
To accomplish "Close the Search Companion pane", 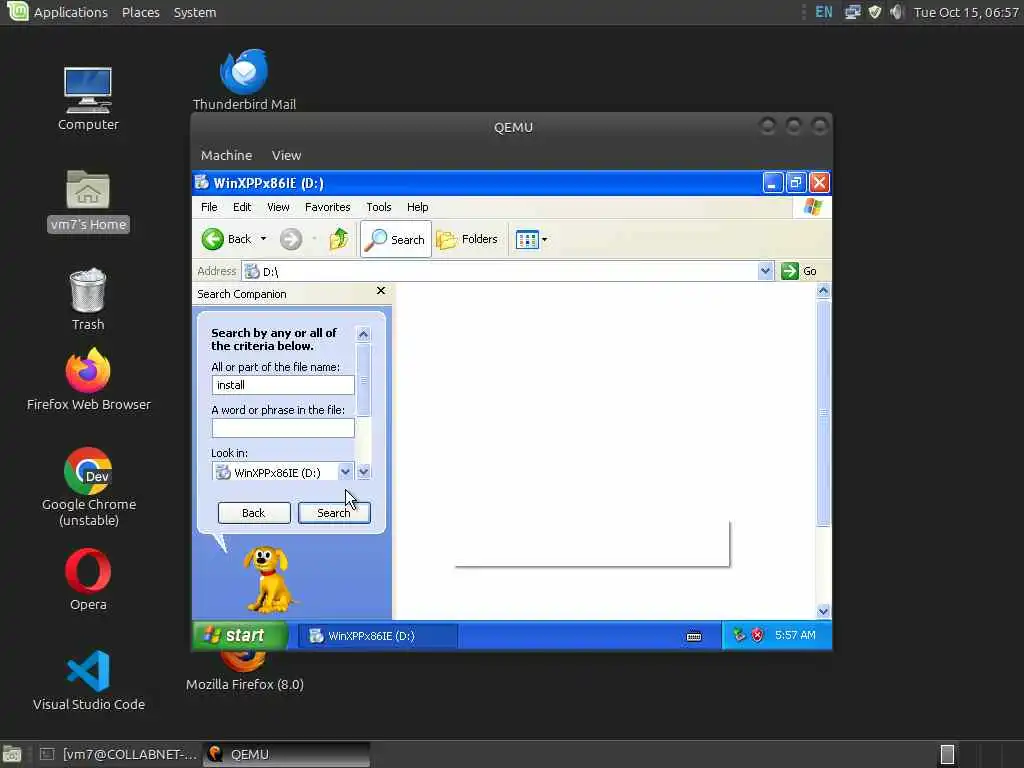I will (x=381, y=291).
